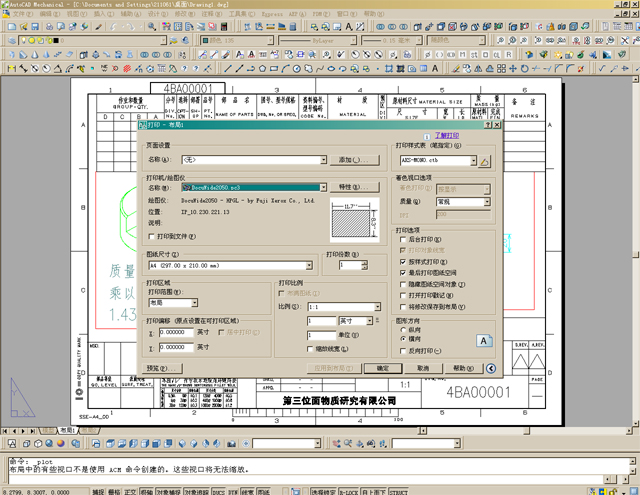640x495 pixels.
Task: Click the plot dialog help question icon
Action: pyautogui.click(x=488, y=125)
